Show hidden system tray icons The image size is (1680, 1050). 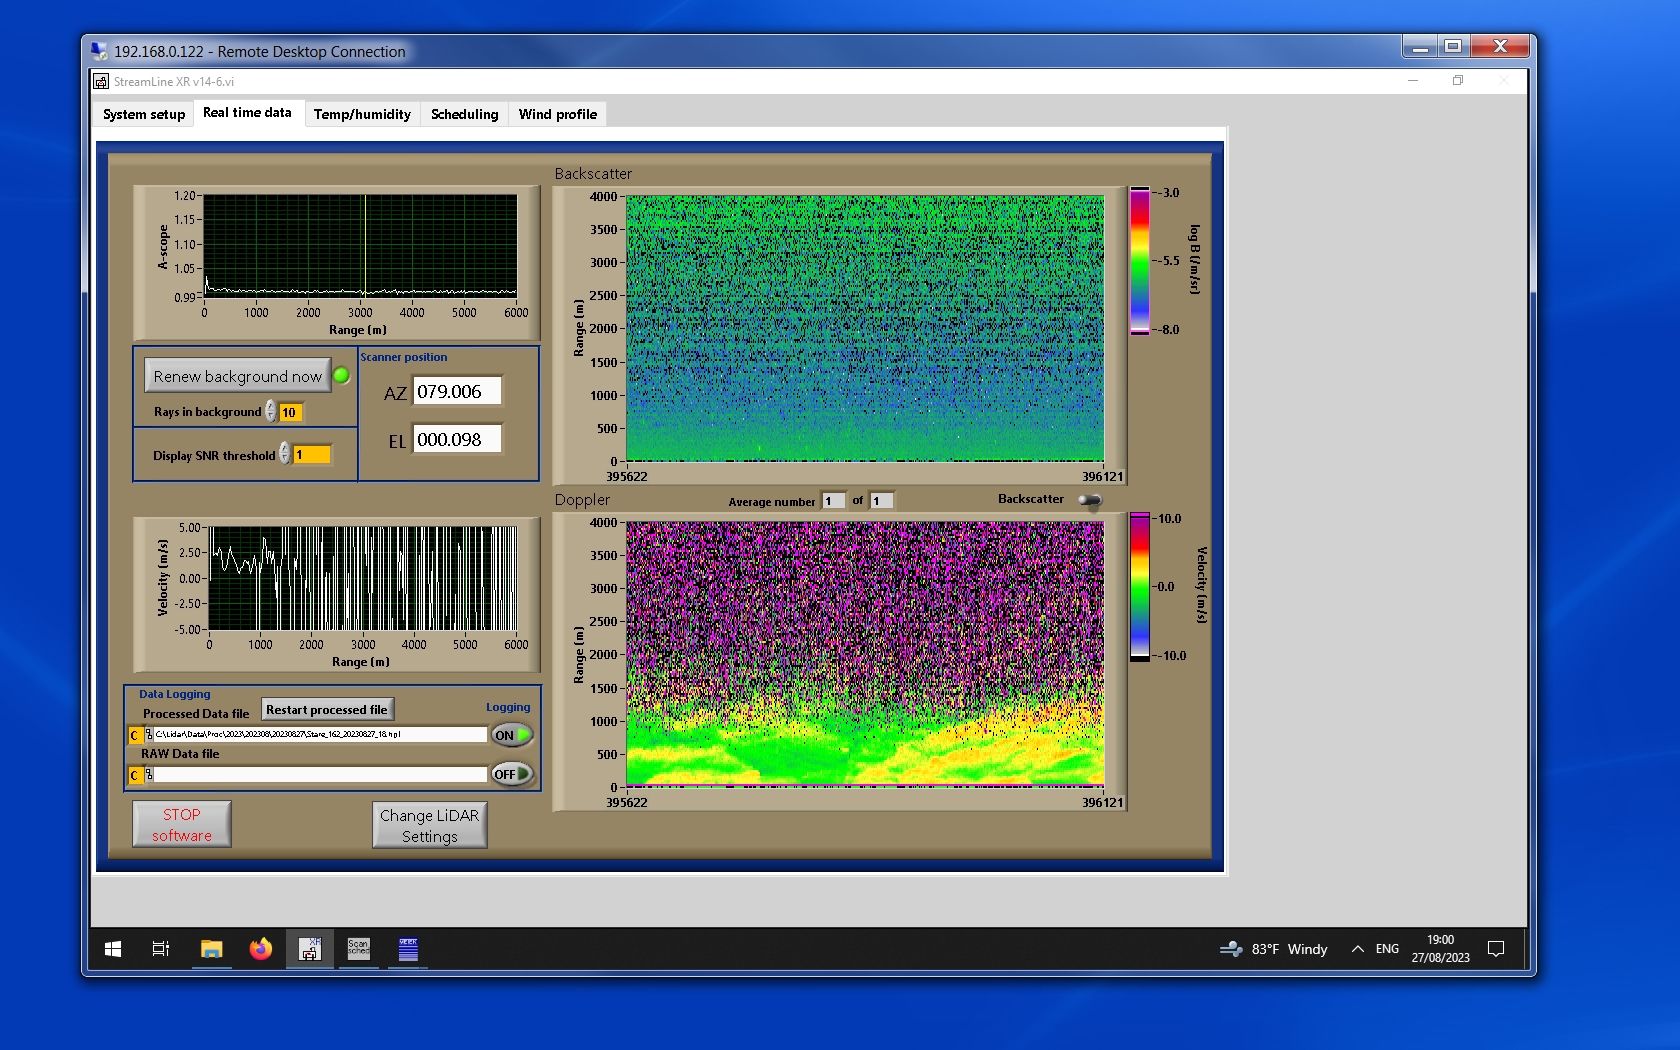(x=1357, y=949)
